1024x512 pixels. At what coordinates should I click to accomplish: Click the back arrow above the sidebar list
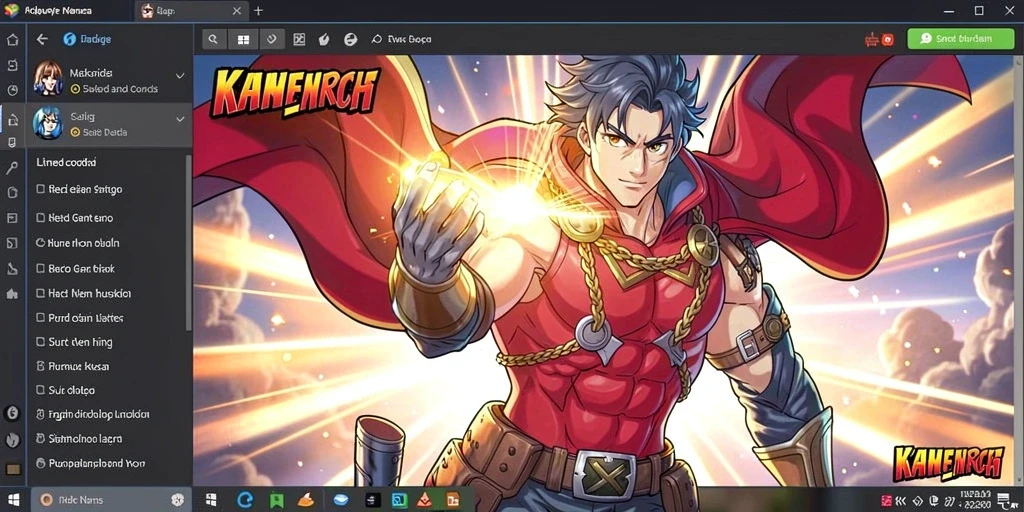(x=42, y=39)
